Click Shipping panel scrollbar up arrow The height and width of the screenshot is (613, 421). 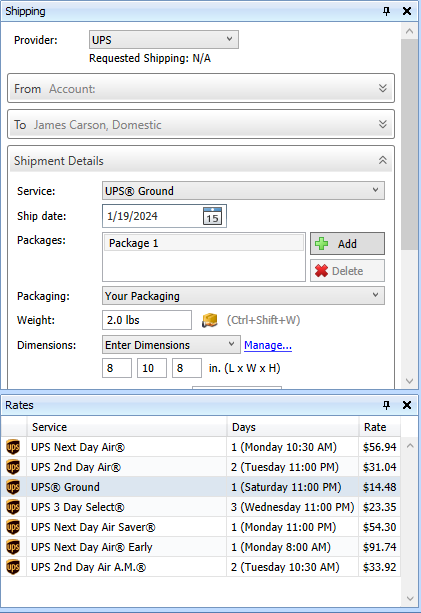click(x=409, y=31)
